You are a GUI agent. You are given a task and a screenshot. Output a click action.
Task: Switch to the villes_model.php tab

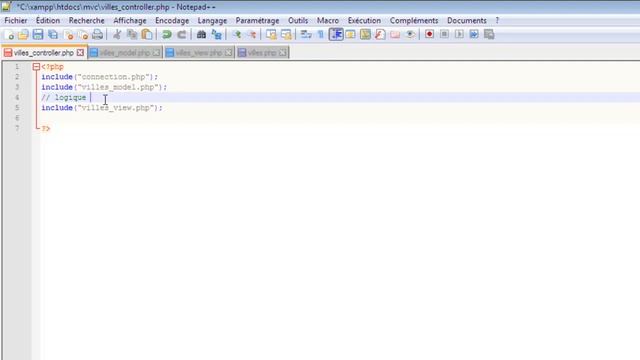[125, 53]
